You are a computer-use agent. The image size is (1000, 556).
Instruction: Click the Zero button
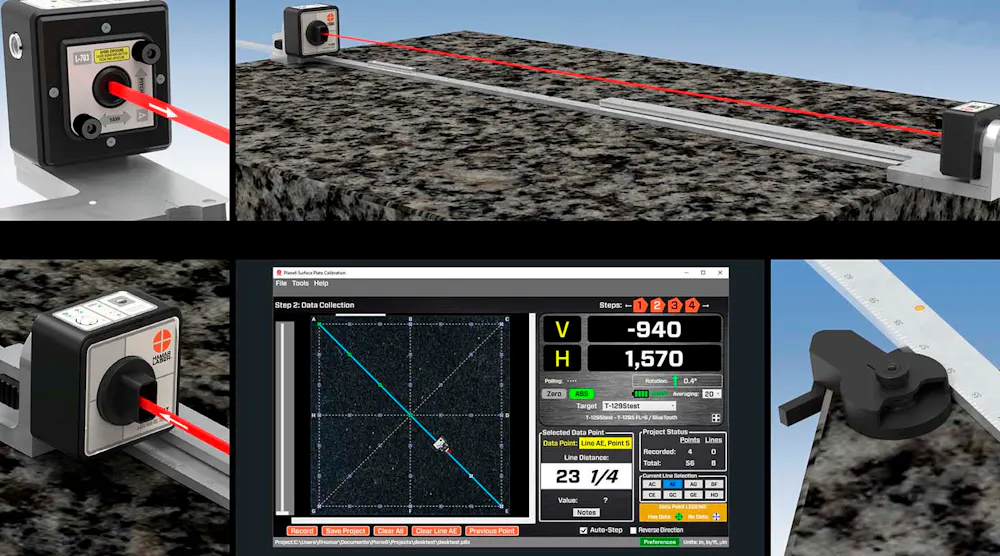coord(554,394)
